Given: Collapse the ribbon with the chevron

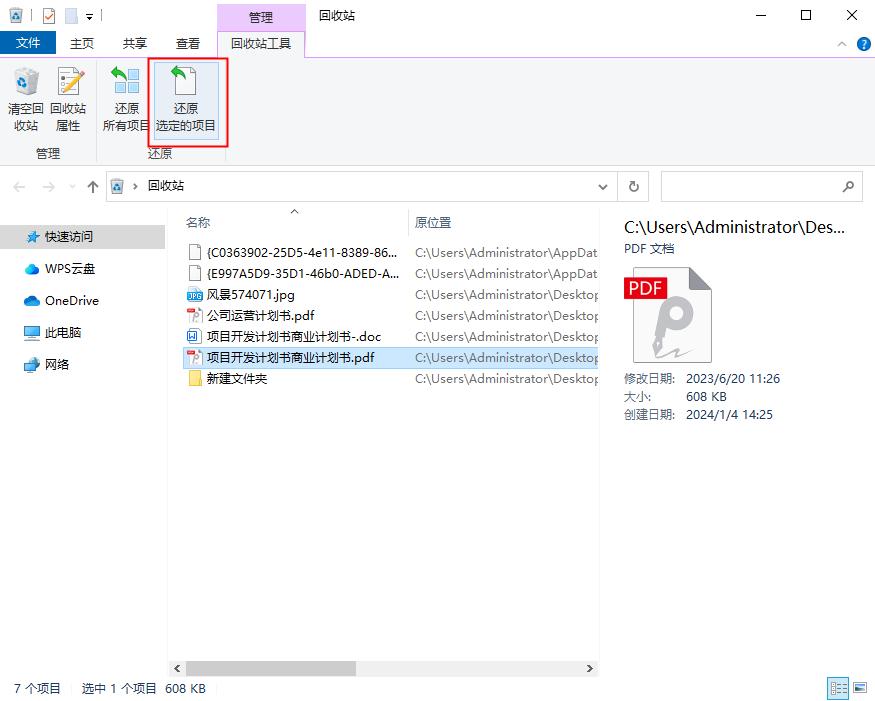Looking at the screenshot, I should [842, 44].
